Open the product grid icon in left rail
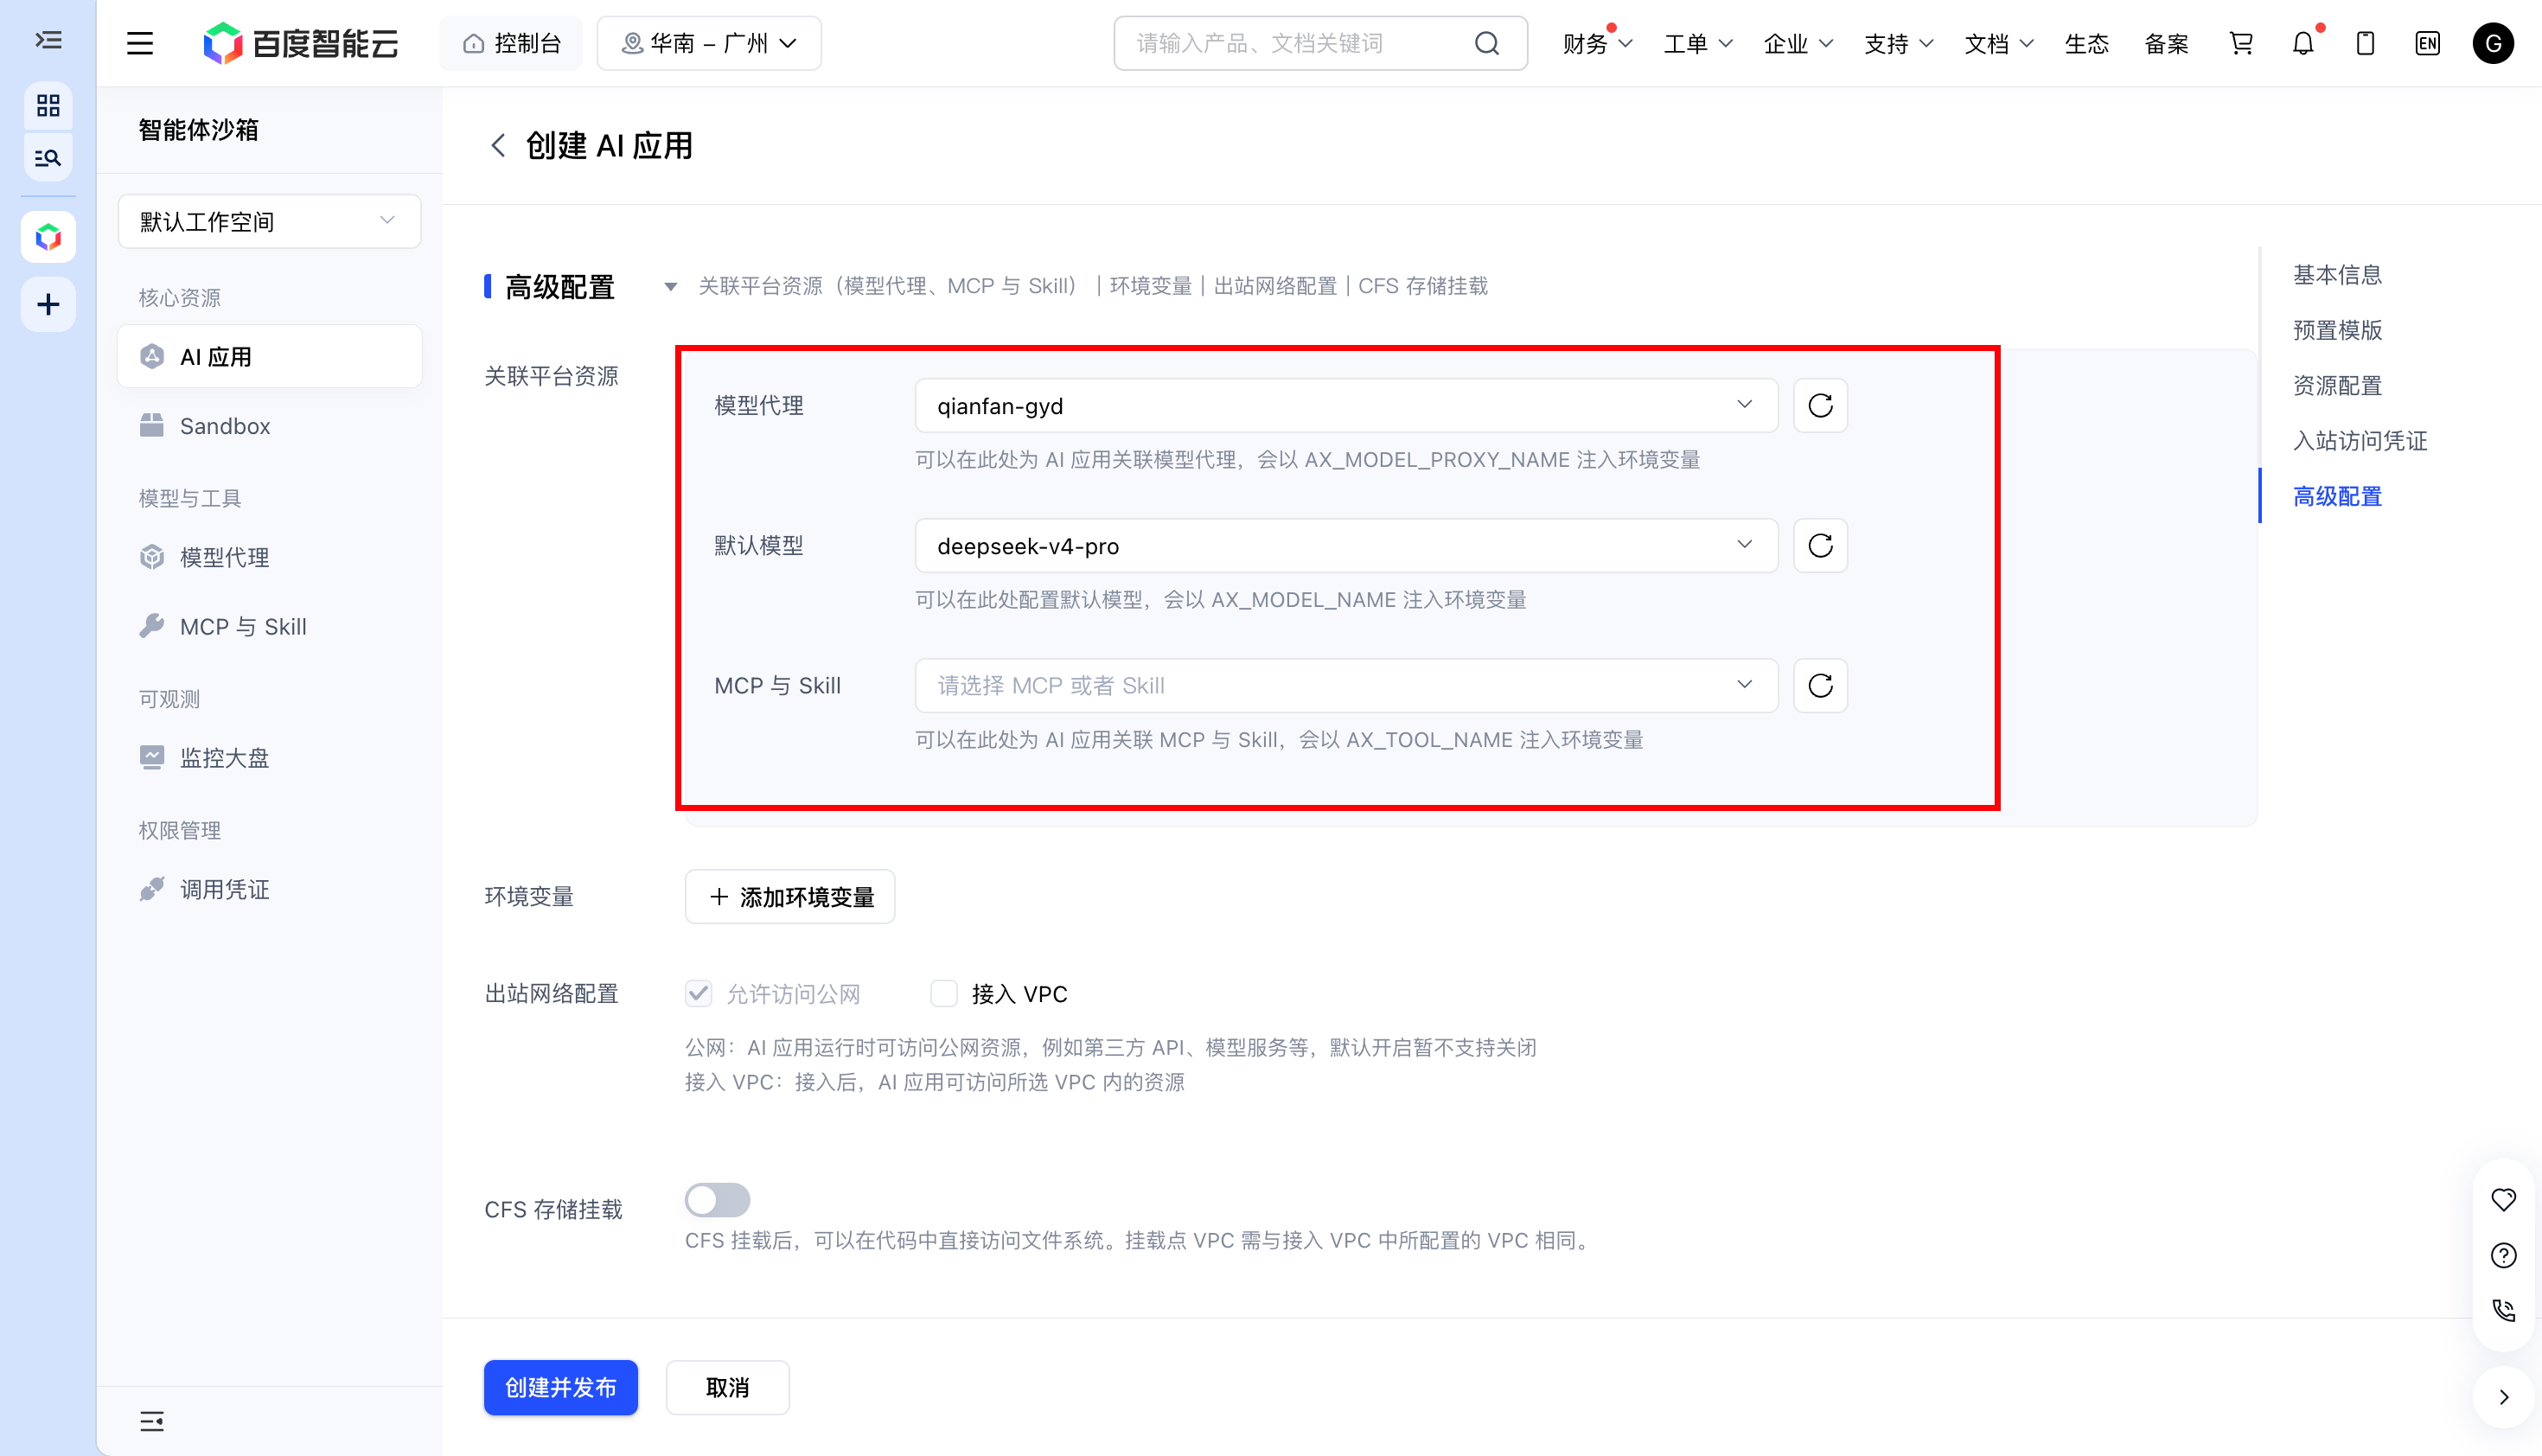 (48, 105)
